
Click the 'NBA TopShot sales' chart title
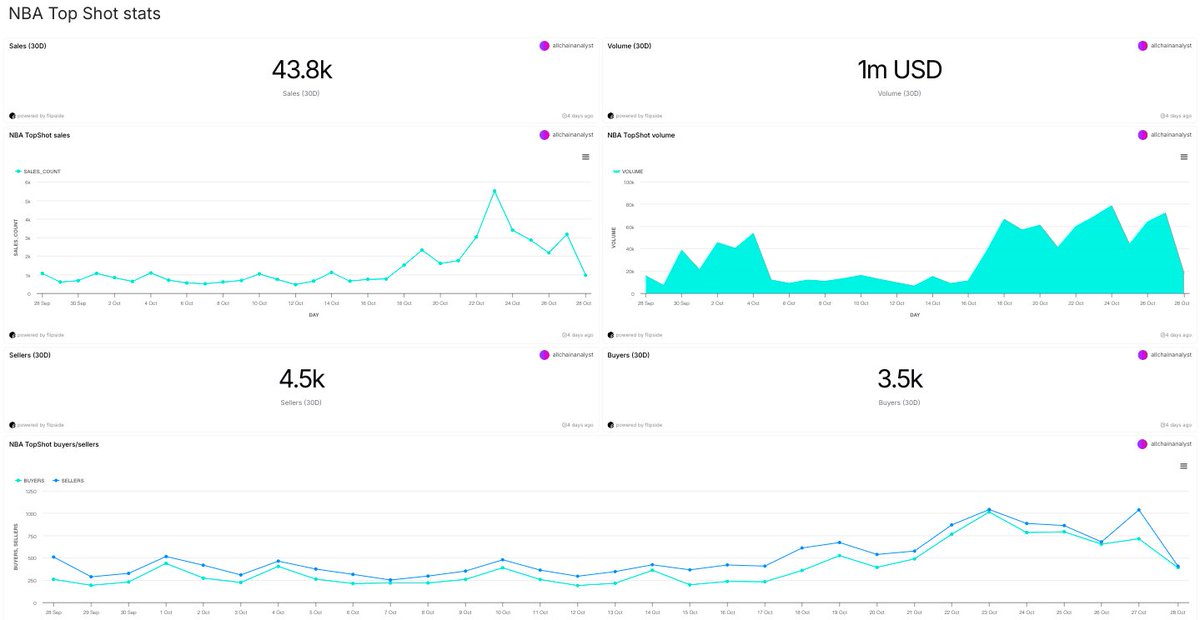coord(40,135)
